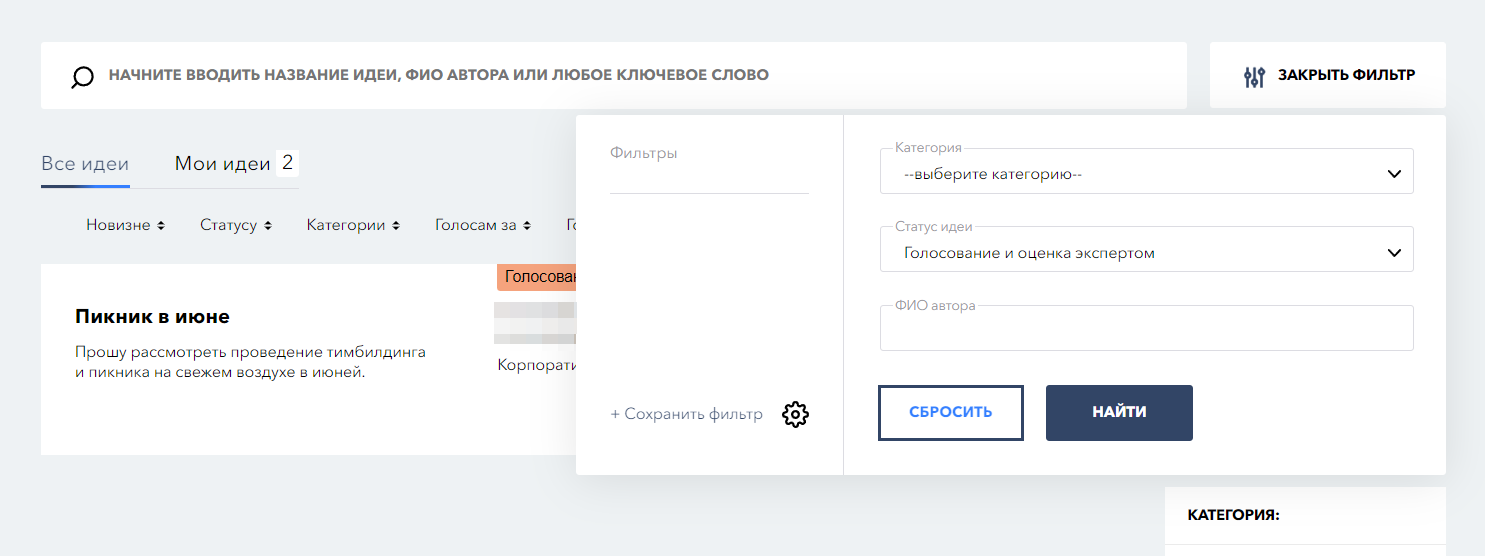
Task: Toggle sort arrows beside Голосам за
Action: coord(527,226)
